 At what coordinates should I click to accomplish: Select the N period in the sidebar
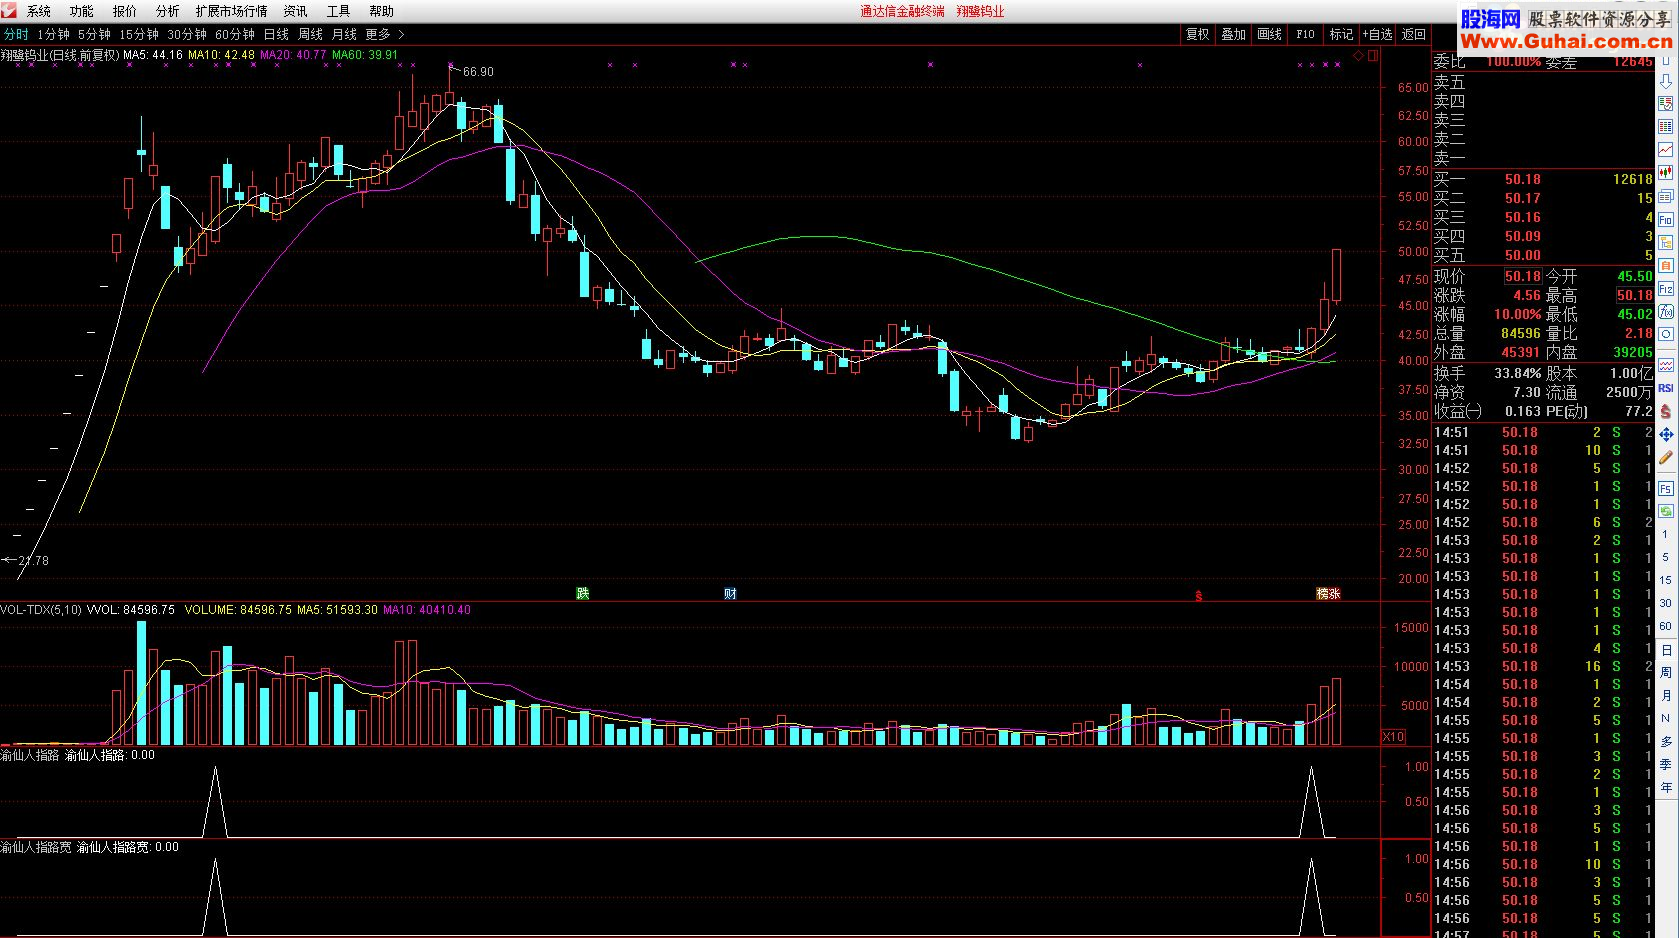point(1666,718)
